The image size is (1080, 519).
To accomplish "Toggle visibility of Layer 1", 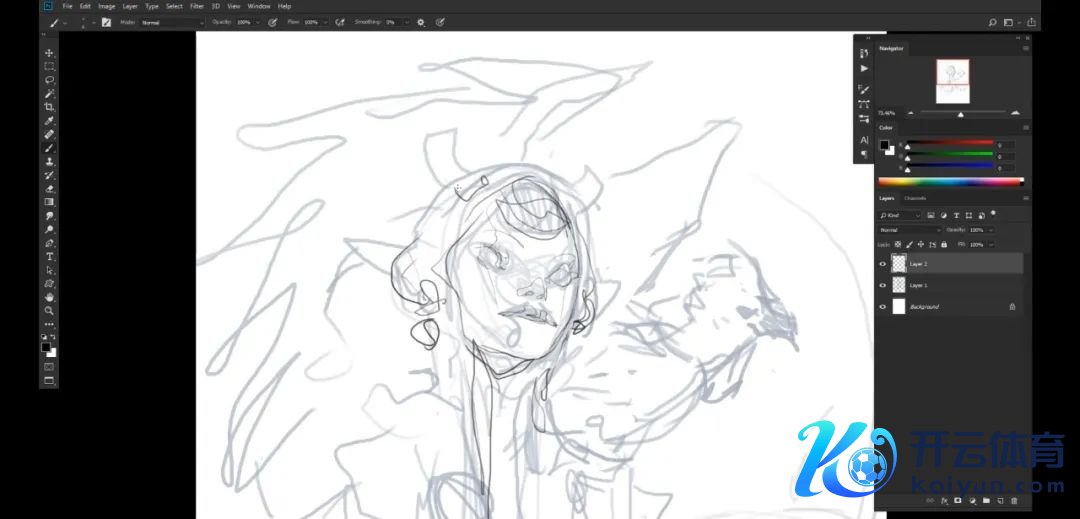I will pyautogui.click(x=882, y=285).
